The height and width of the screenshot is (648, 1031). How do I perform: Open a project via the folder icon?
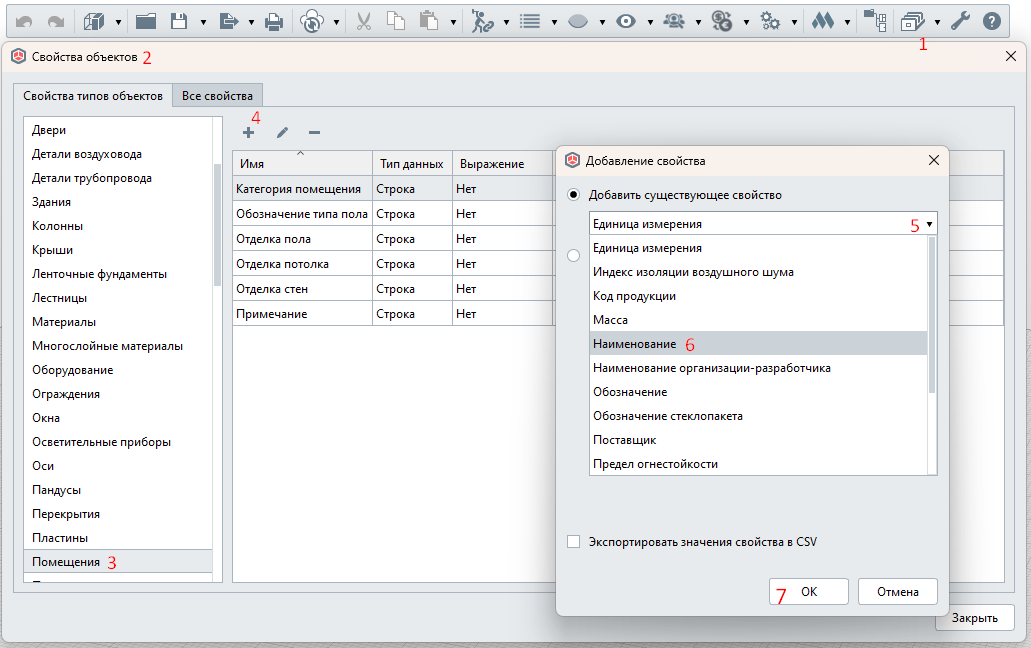tap(146, 22)
